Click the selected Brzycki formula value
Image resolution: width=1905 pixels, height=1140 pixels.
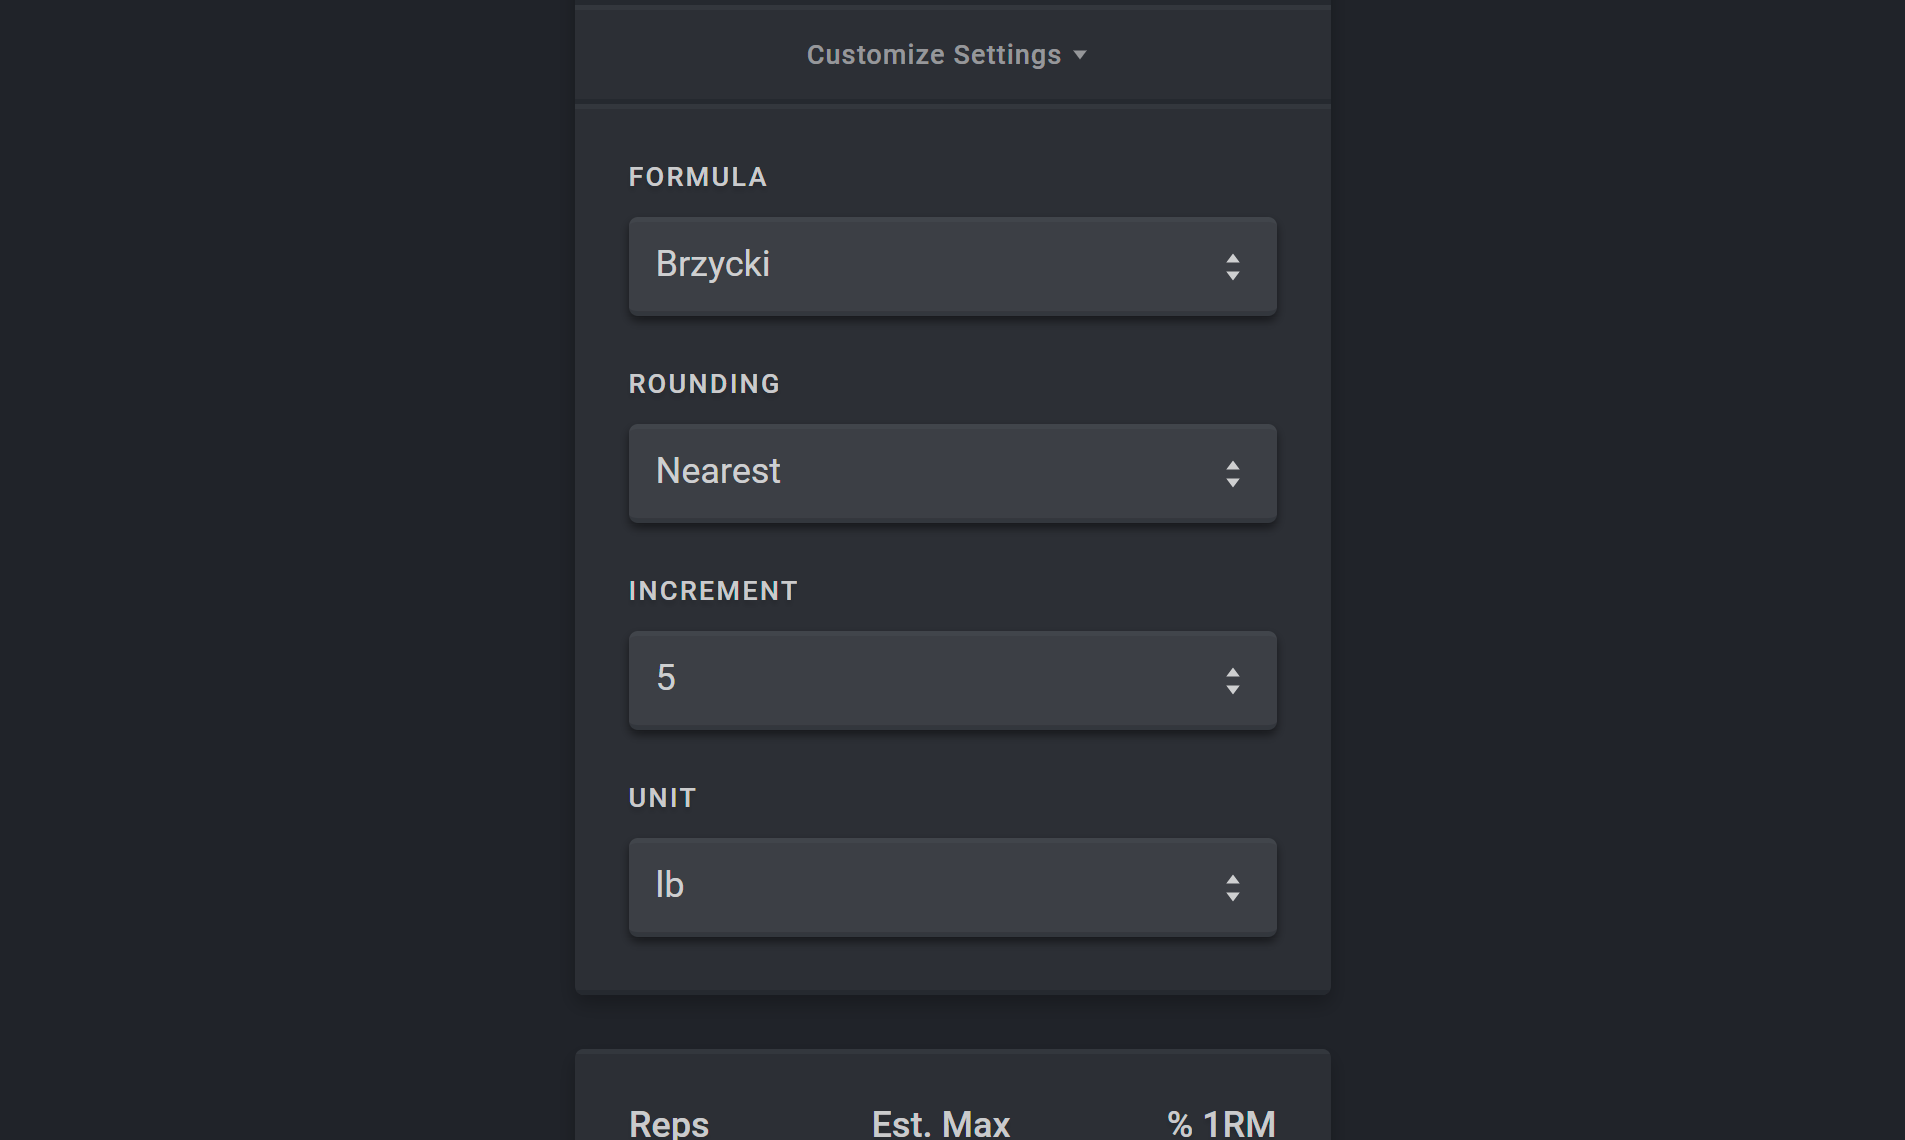(x=713, y=264)
